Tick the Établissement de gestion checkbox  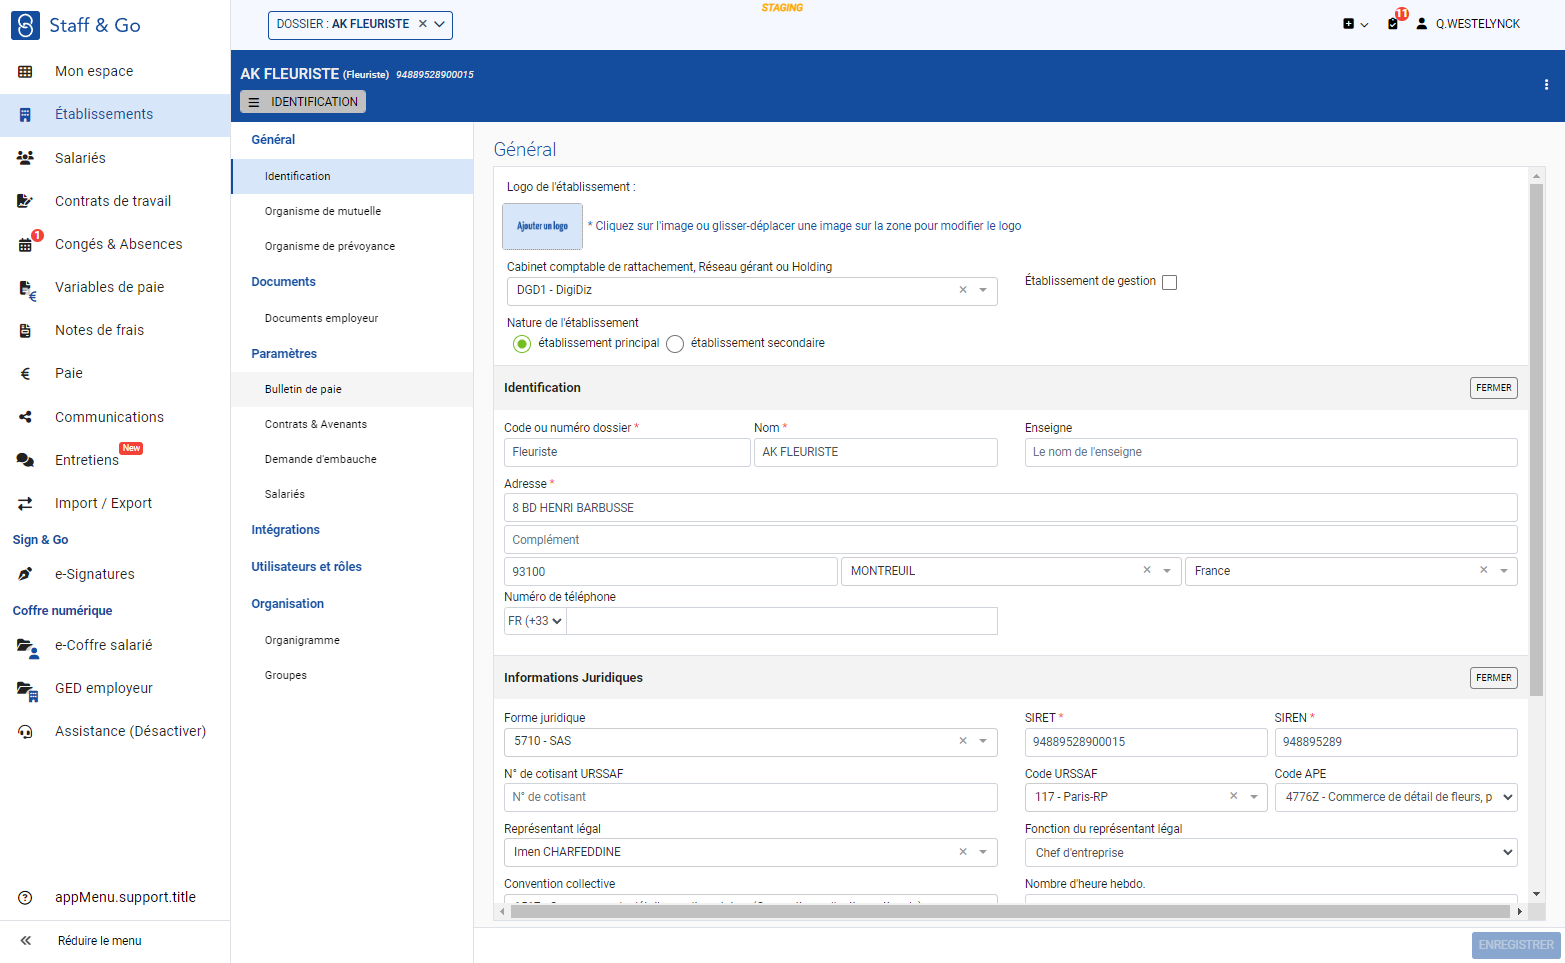pos(1169,282)
